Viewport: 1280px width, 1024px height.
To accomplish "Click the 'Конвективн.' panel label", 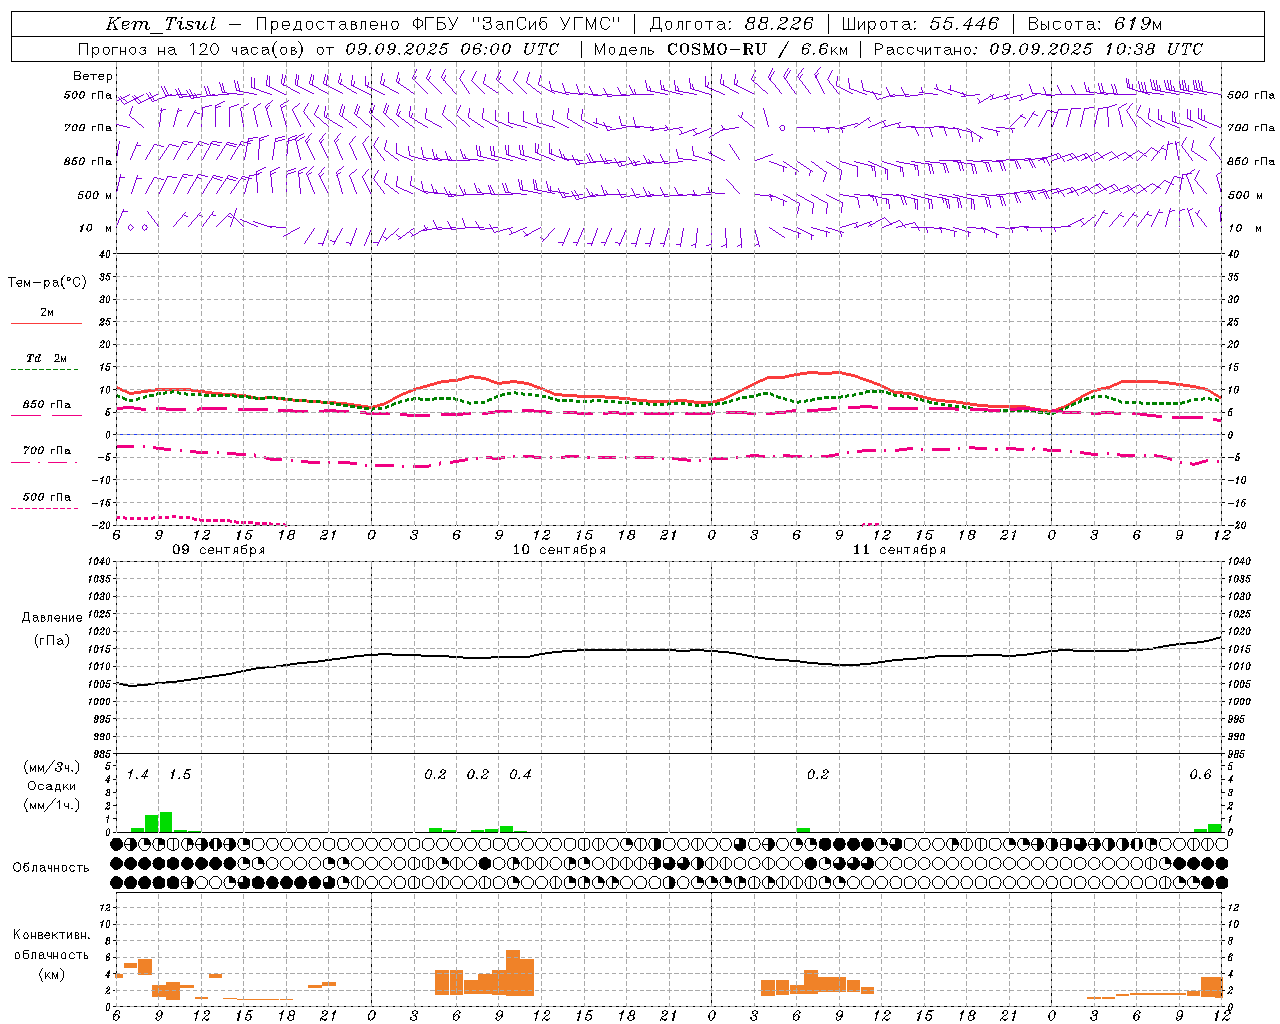I will [x=51, y=935].
